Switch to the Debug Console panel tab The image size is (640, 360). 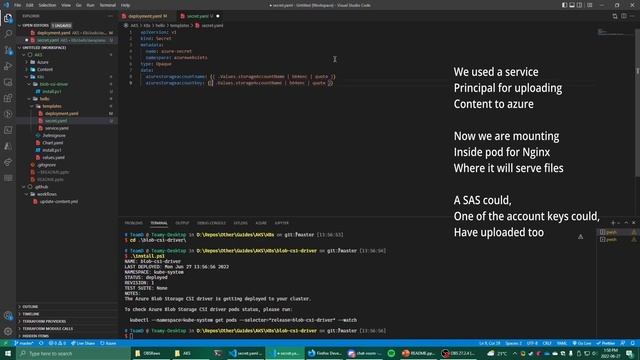tap(211, 223)
